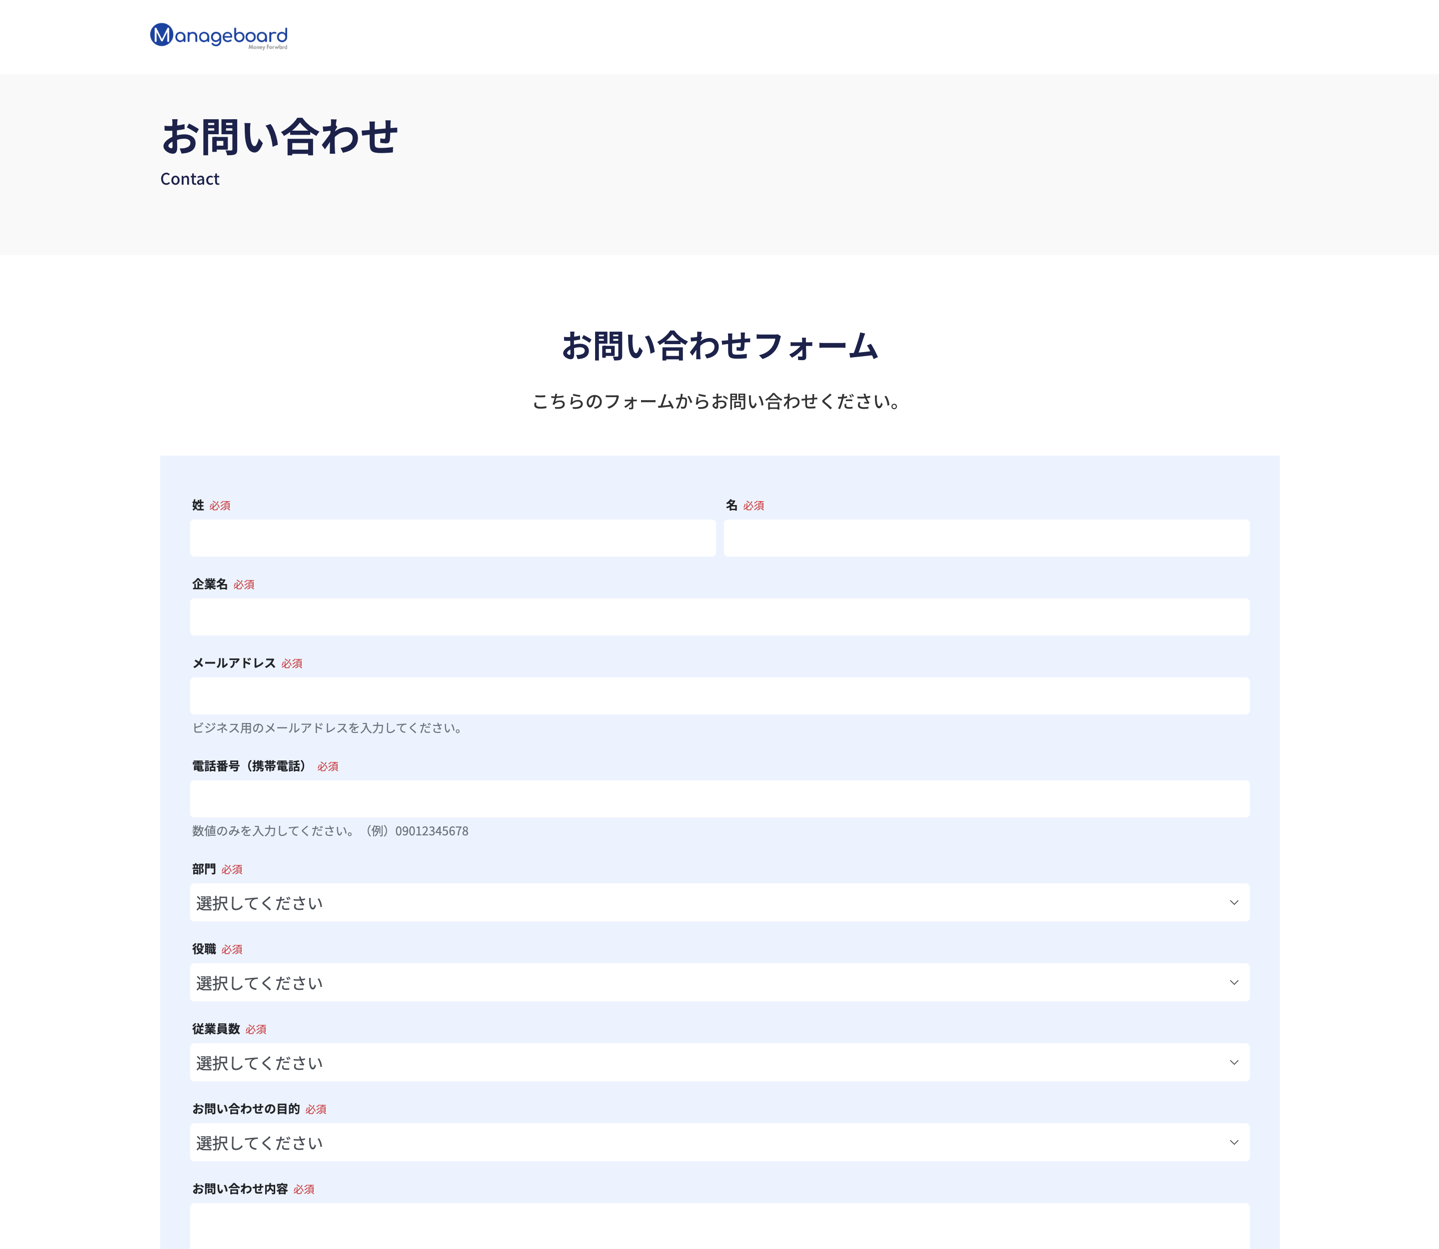Viewport: 1439px width, 1249px height.
Task: Click the 役職 dropdown arrow
Action: [1233, 982]
